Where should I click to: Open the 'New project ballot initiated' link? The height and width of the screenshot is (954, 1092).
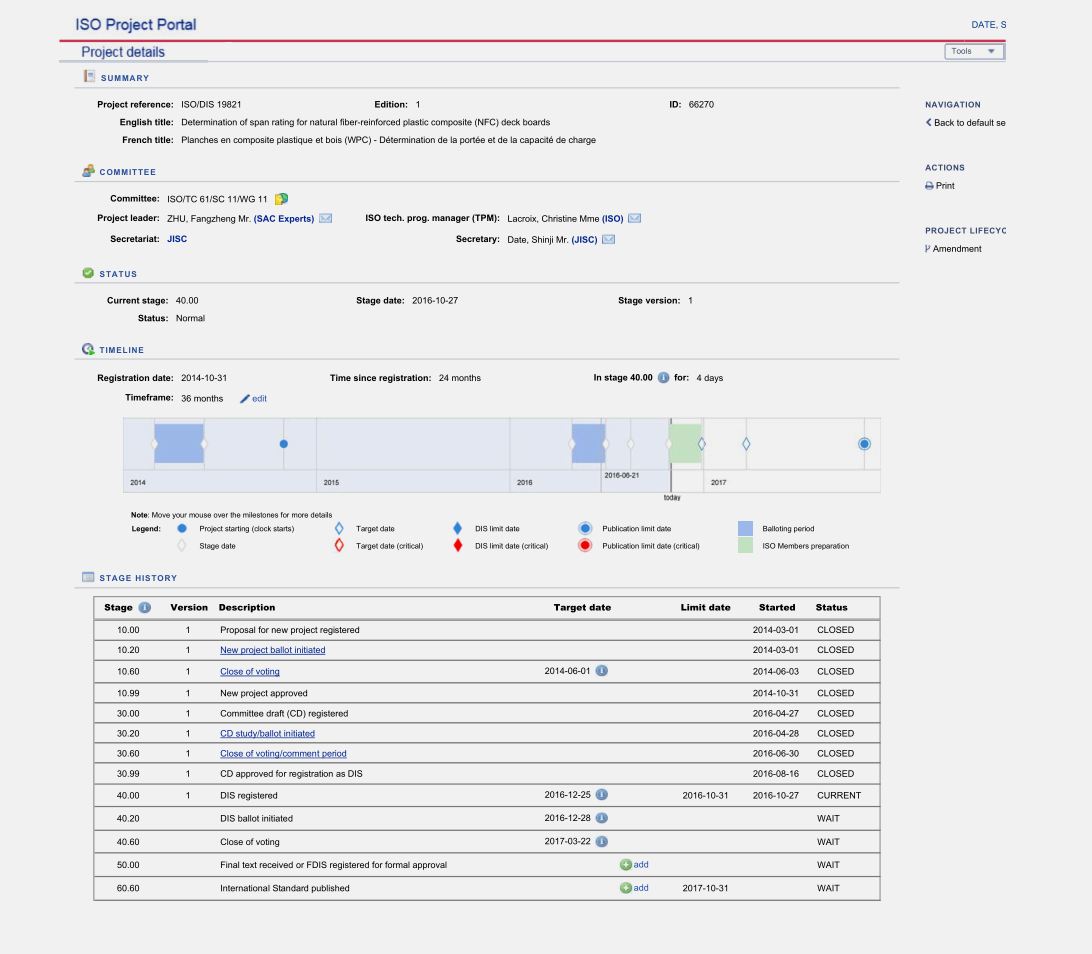pos(272,650)
